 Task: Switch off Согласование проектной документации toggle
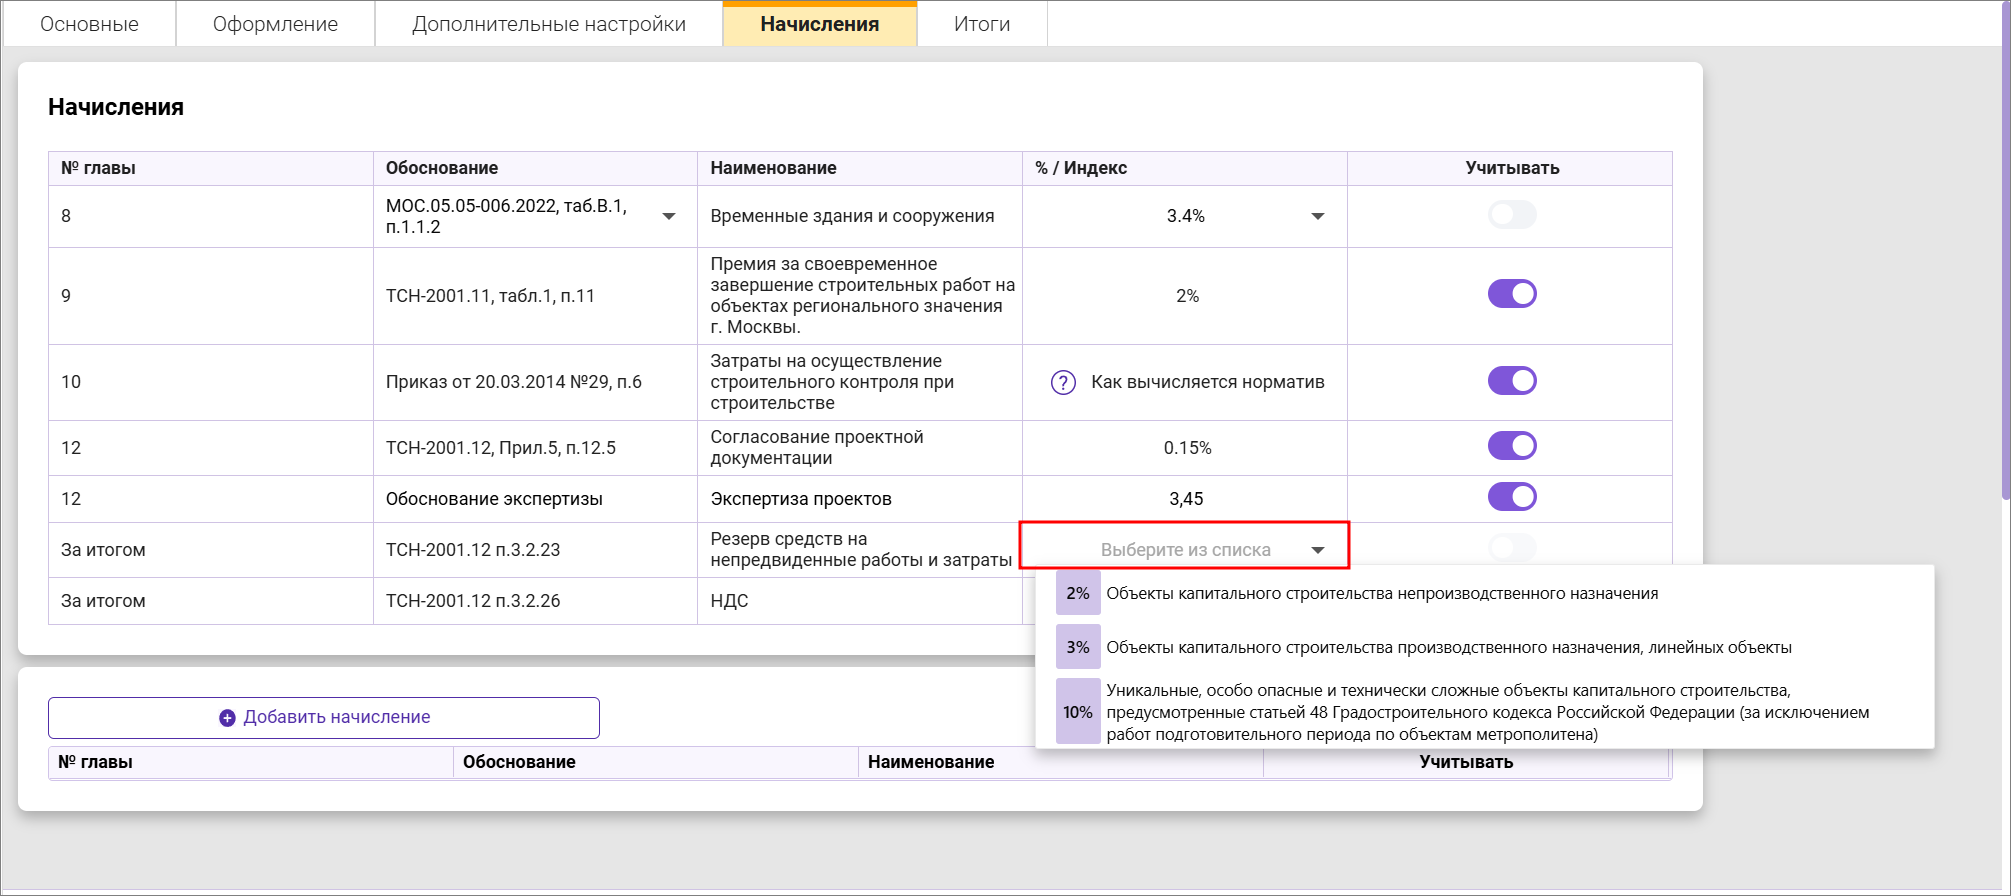point(1511,446)
